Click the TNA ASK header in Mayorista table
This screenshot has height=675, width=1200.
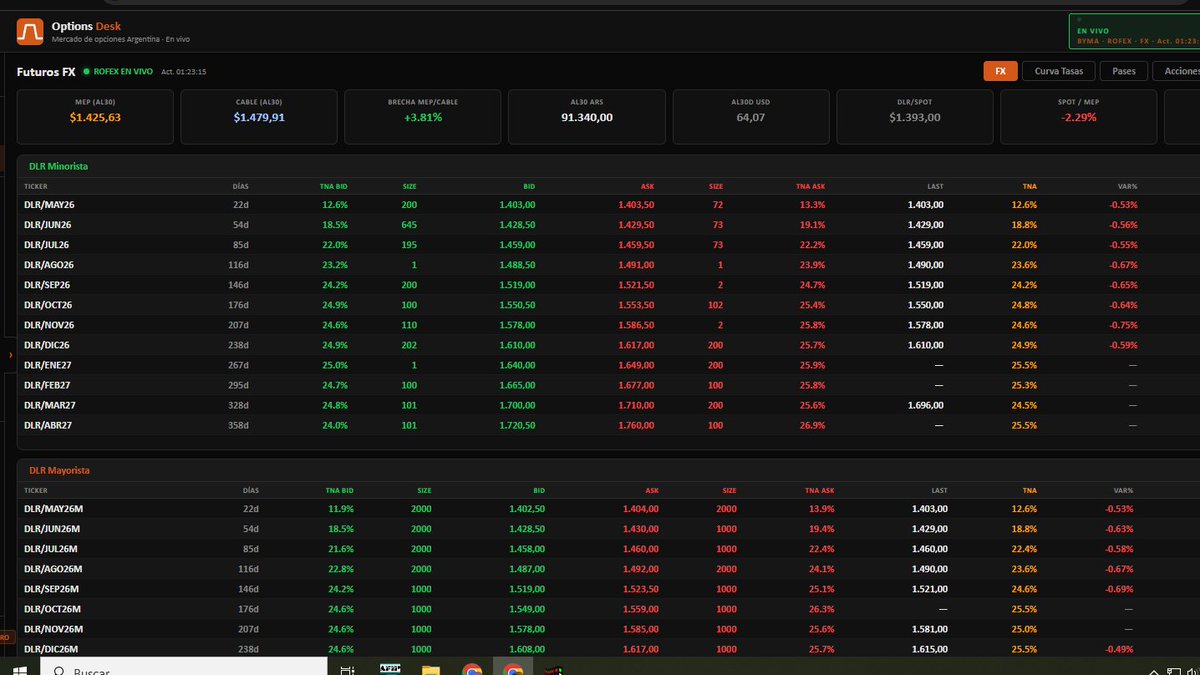[x=818, y=490]
